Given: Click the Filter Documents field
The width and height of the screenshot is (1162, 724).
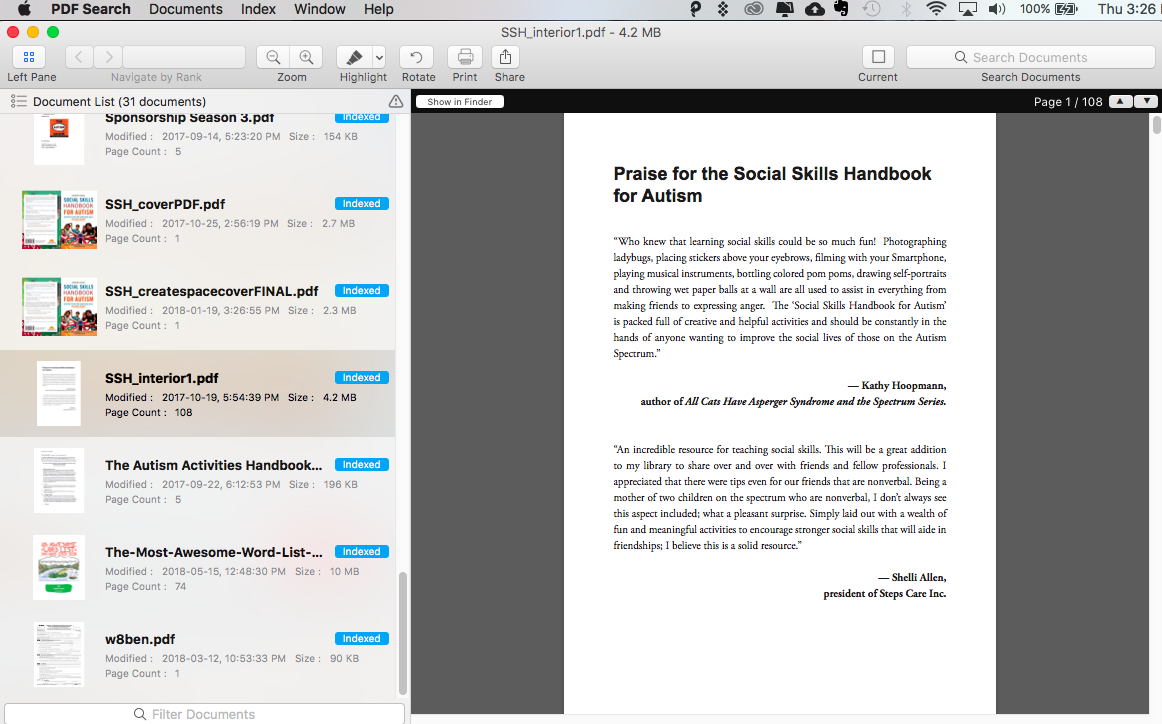Looking at the screenshot, I should [204, 714].
